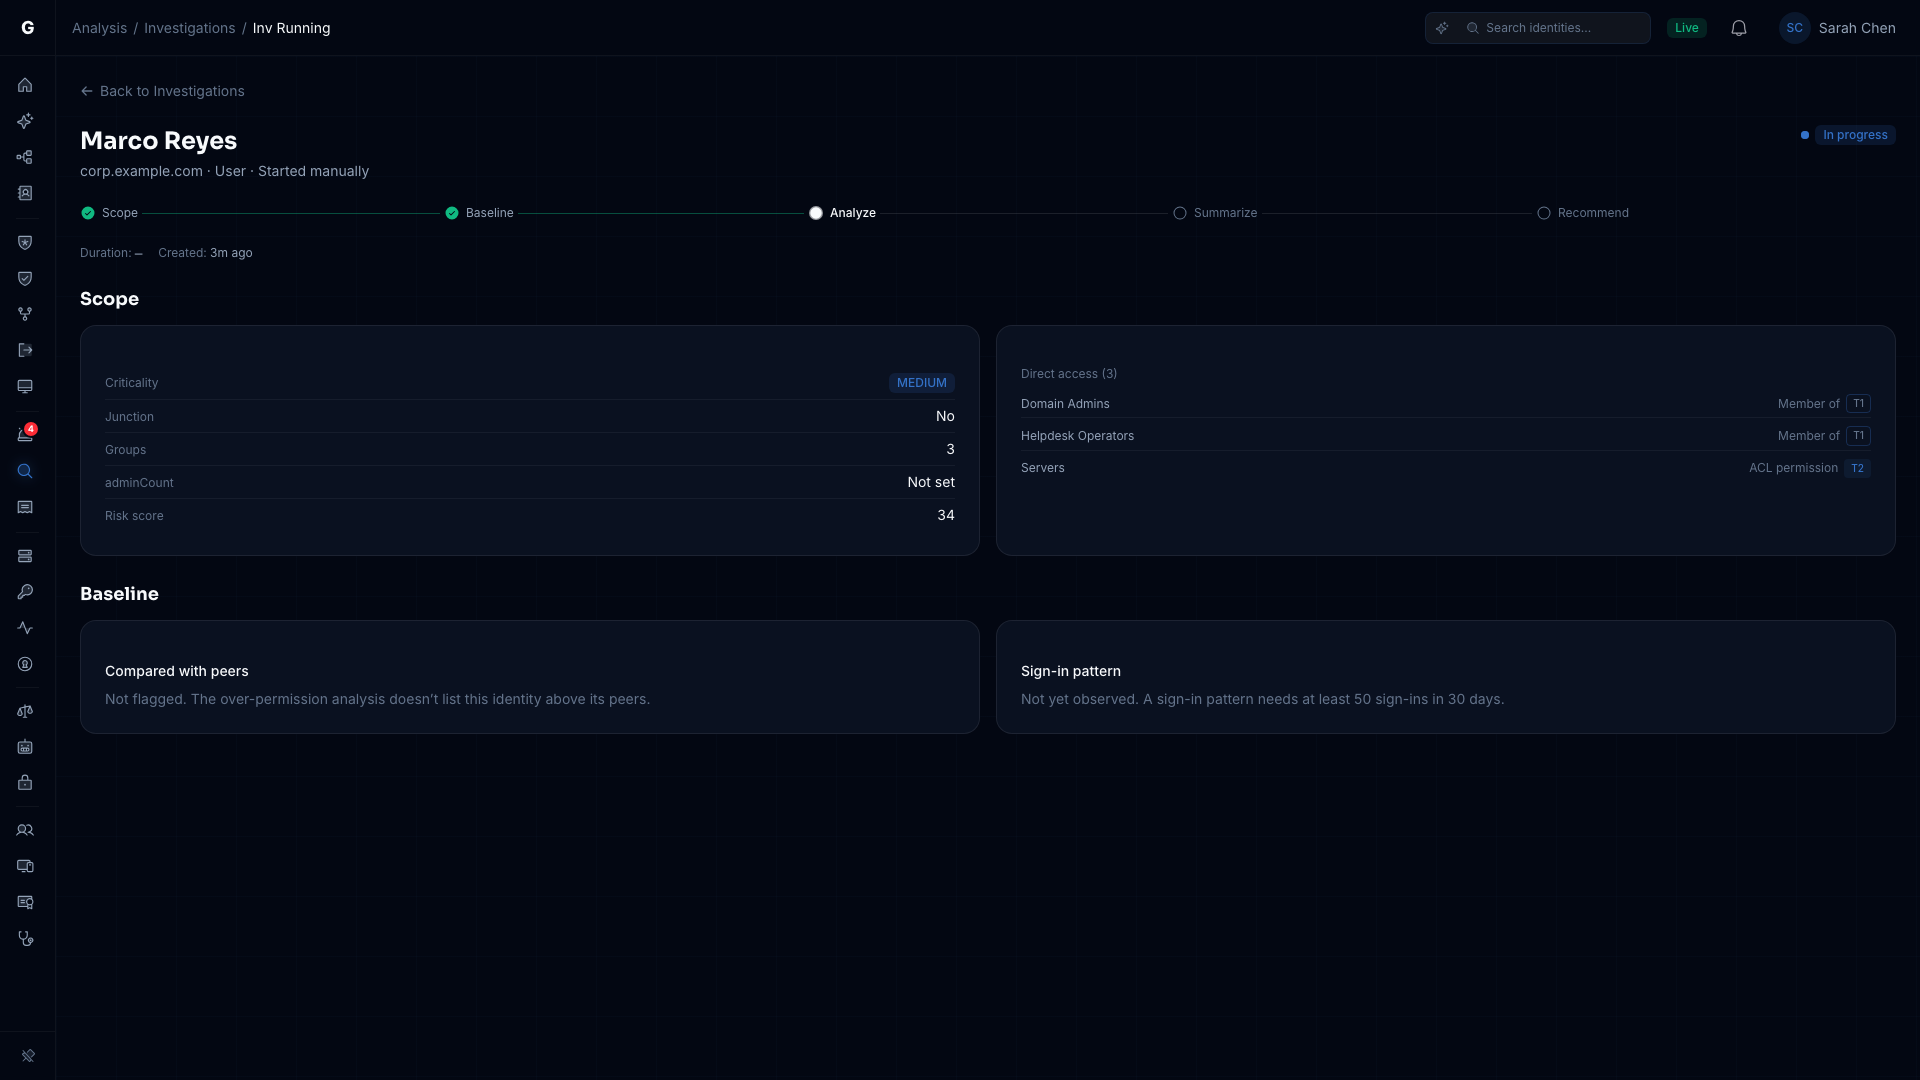1920x1080 pixels.
Task: Click the G logo in the corner
Action: [28, 28]
